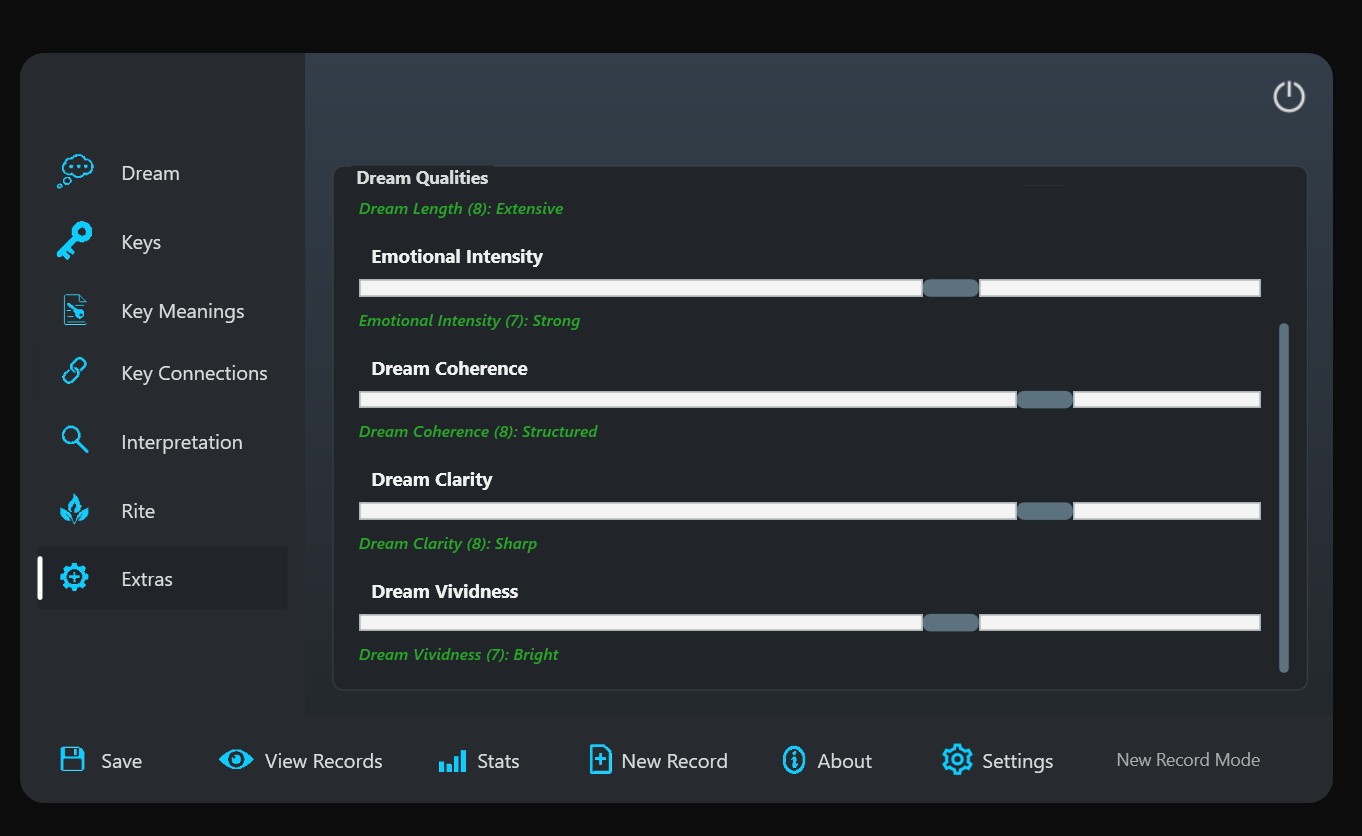Click the 'New Record Mode' status text
1362x836 pixels.
coord(1188,760)
